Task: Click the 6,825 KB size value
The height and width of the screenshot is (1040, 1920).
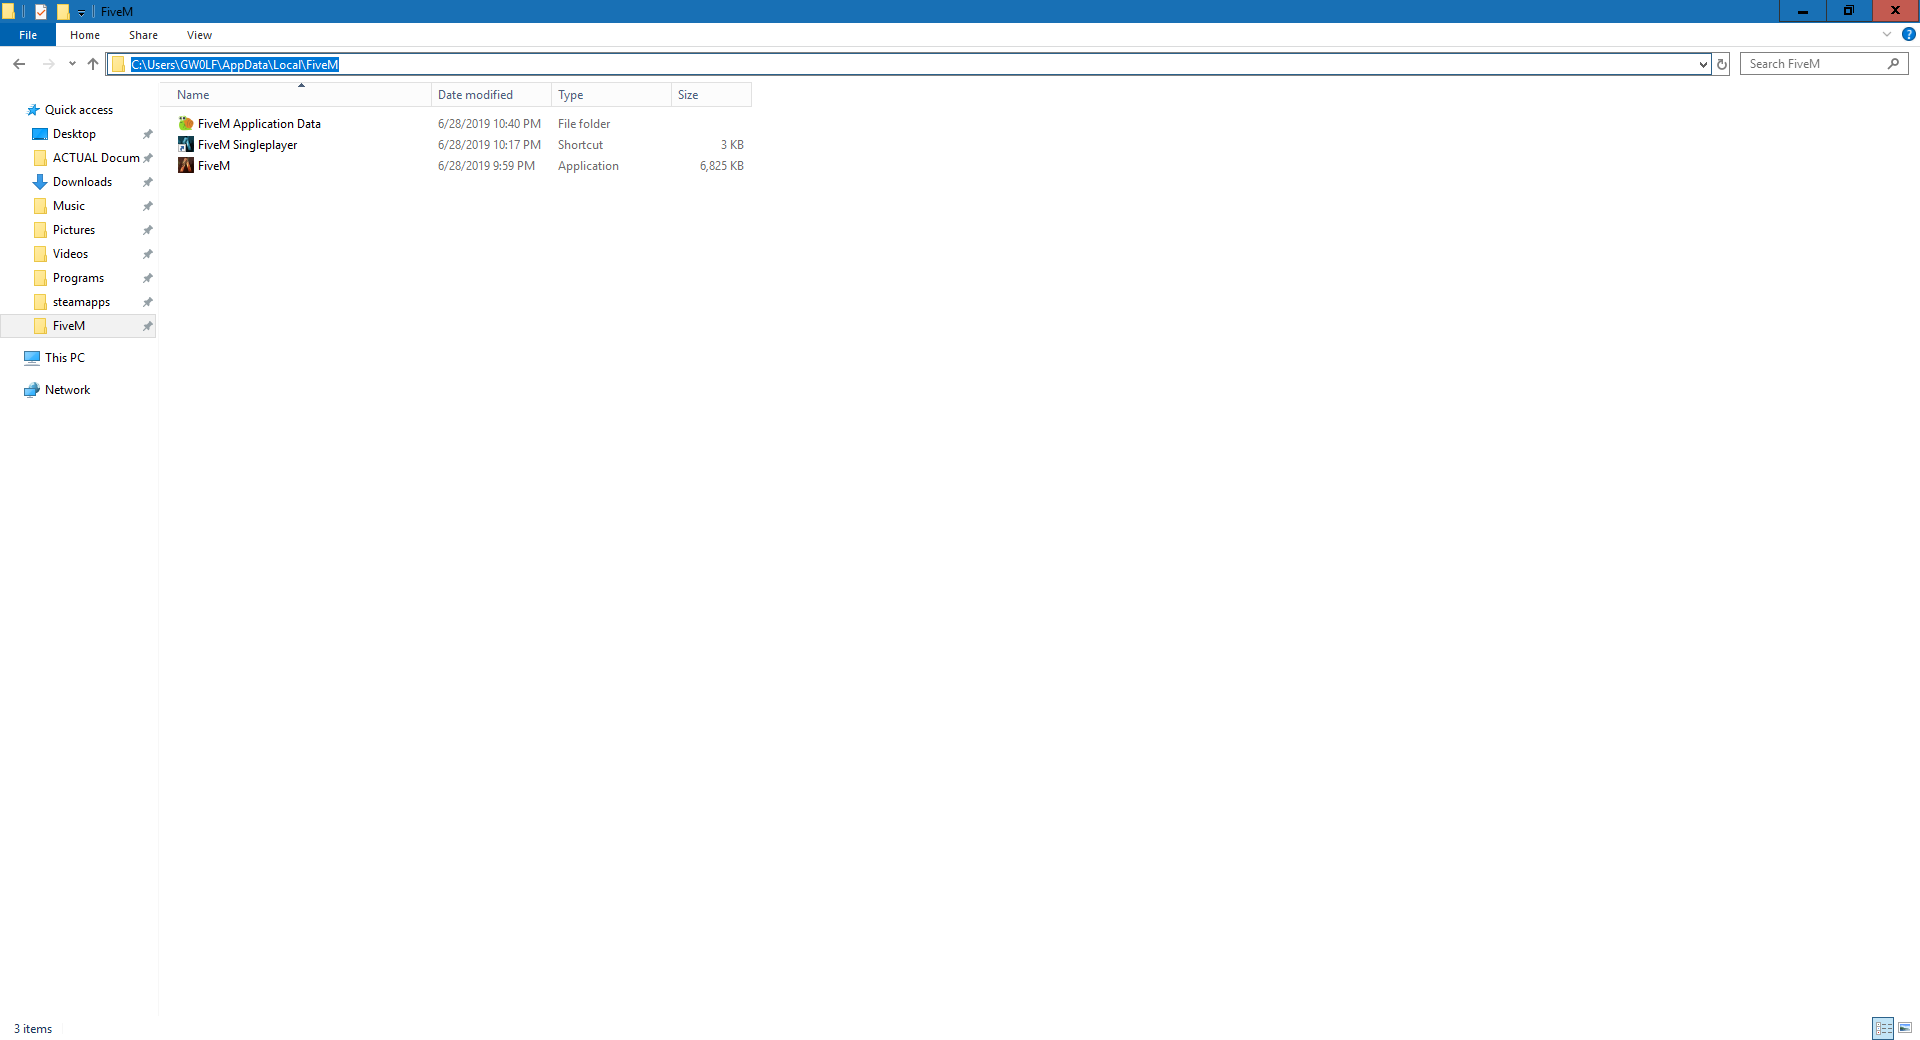Action: pyautogui.click(x=722, y=166)
